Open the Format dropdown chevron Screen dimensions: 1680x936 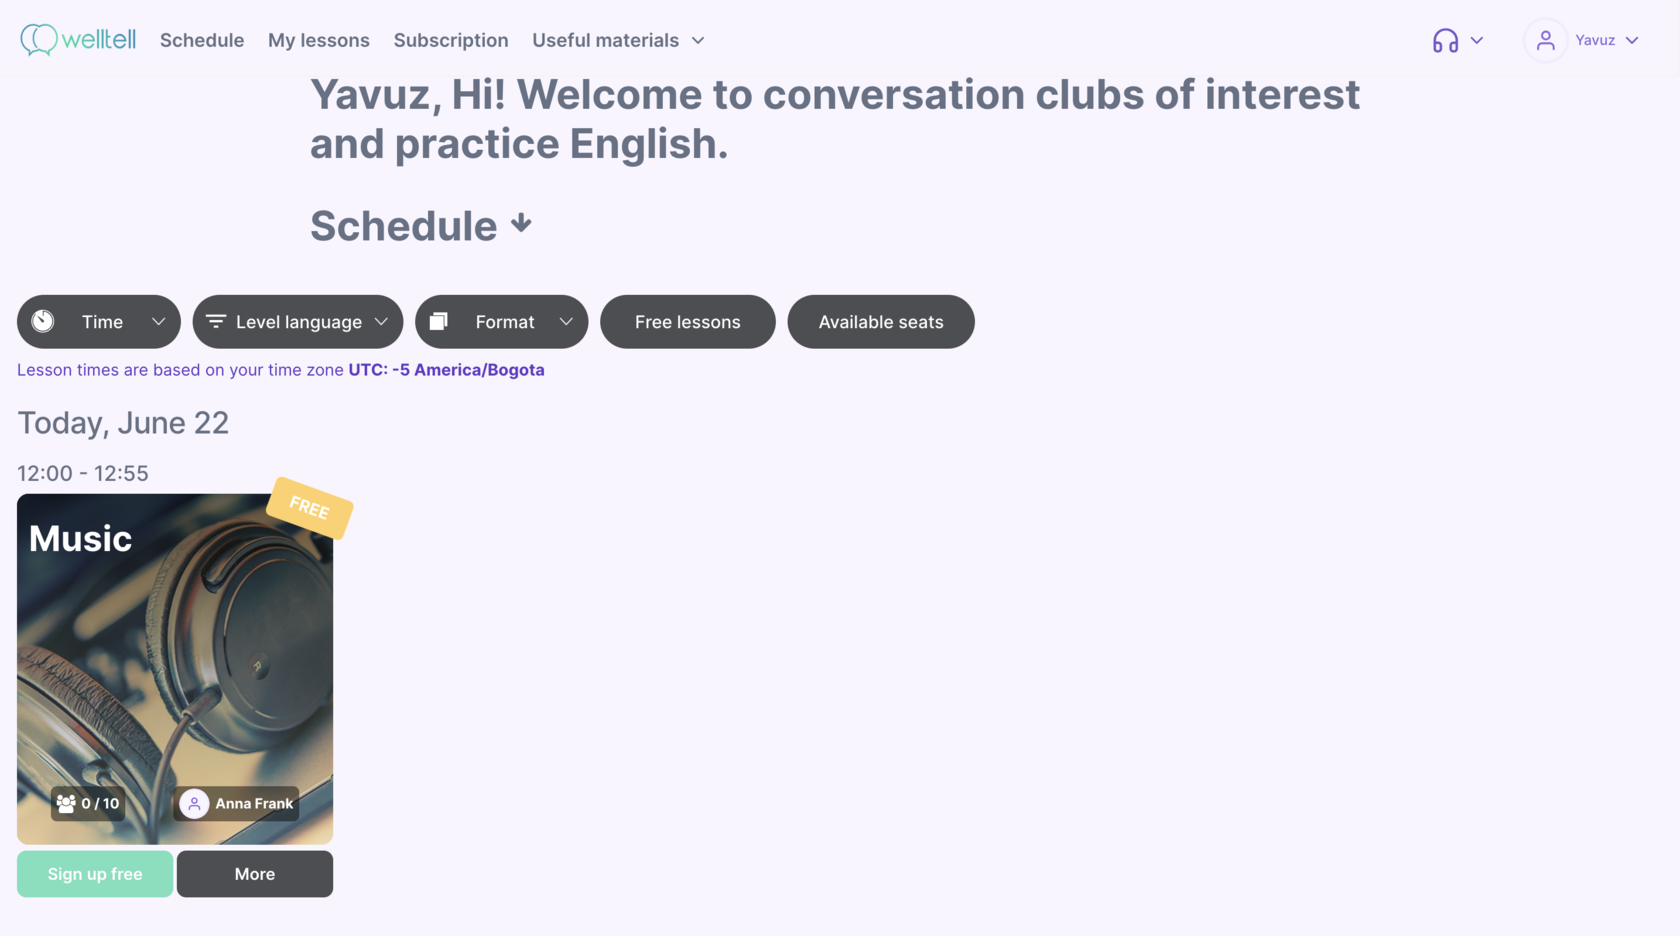[x=566, y=322]
